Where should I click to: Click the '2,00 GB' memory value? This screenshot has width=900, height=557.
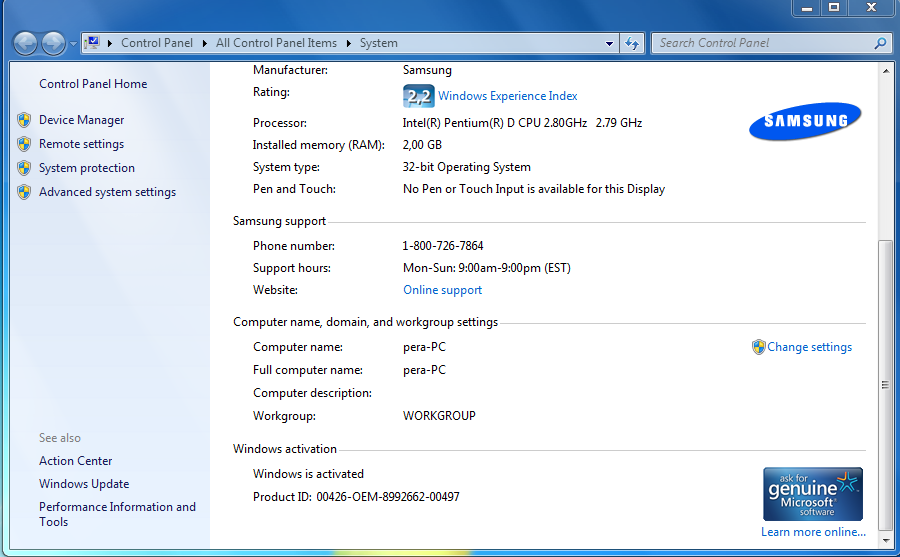[x=422, y=145]
